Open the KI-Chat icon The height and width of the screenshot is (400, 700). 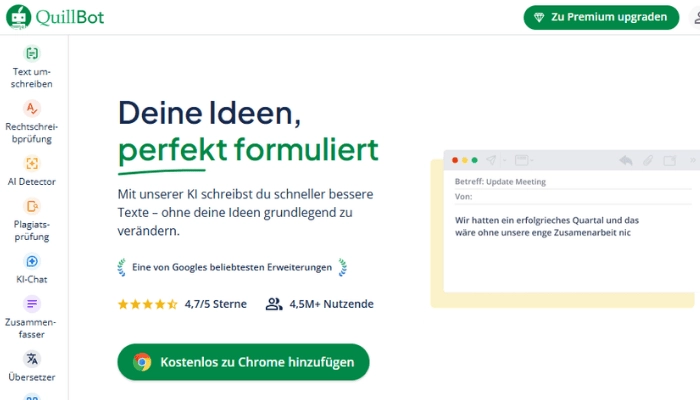pos(32,261)
